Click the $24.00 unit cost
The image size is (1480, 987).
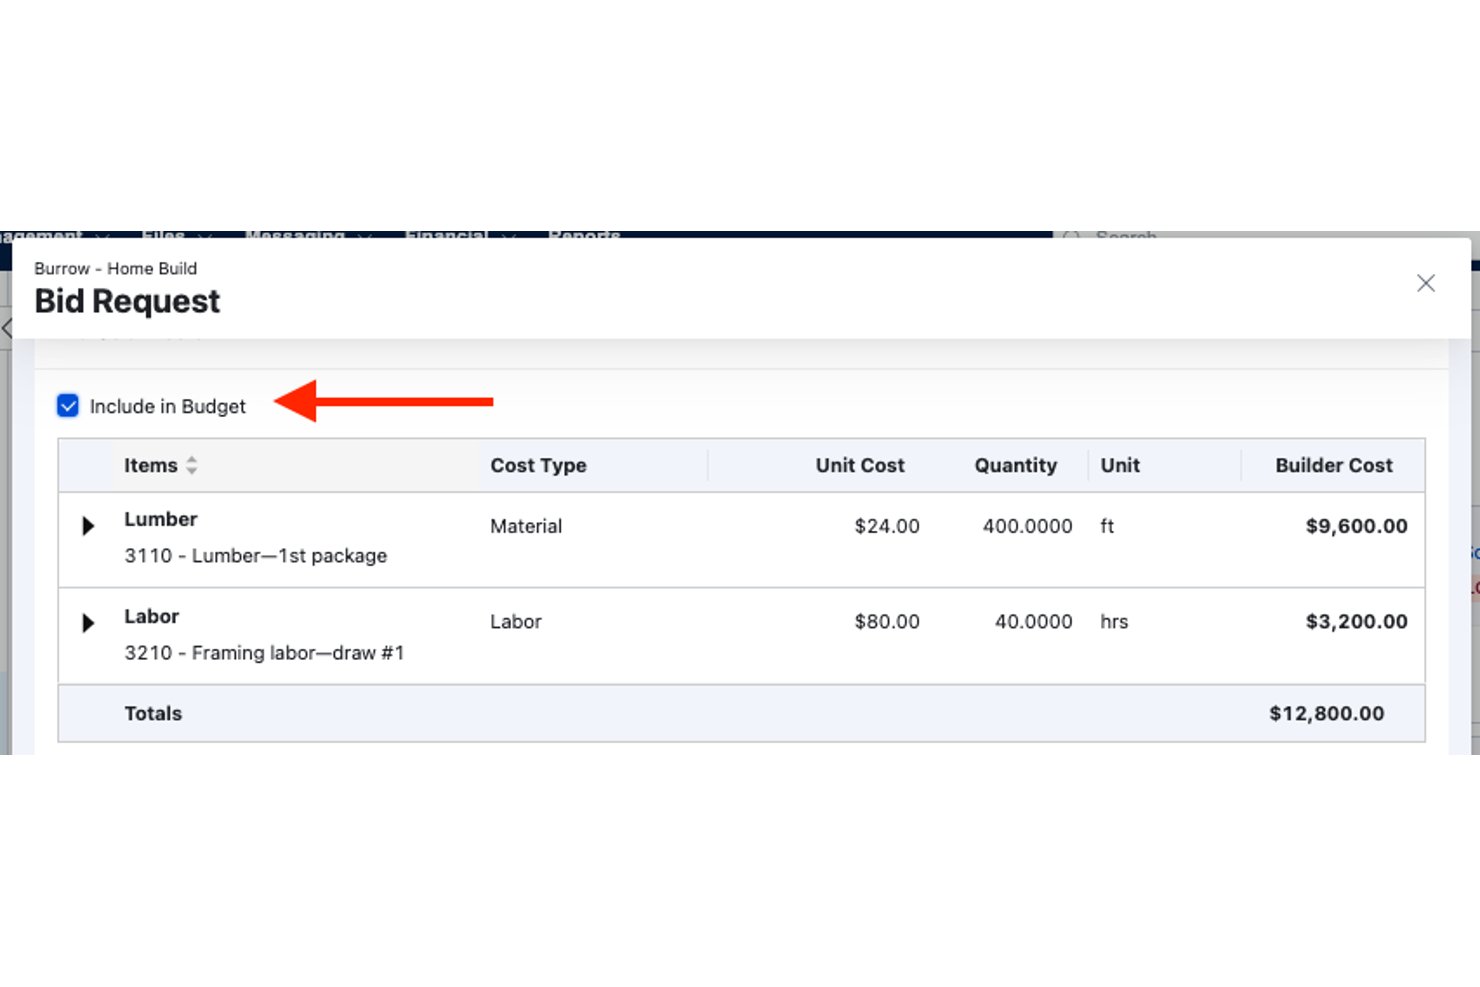point(887,526)
